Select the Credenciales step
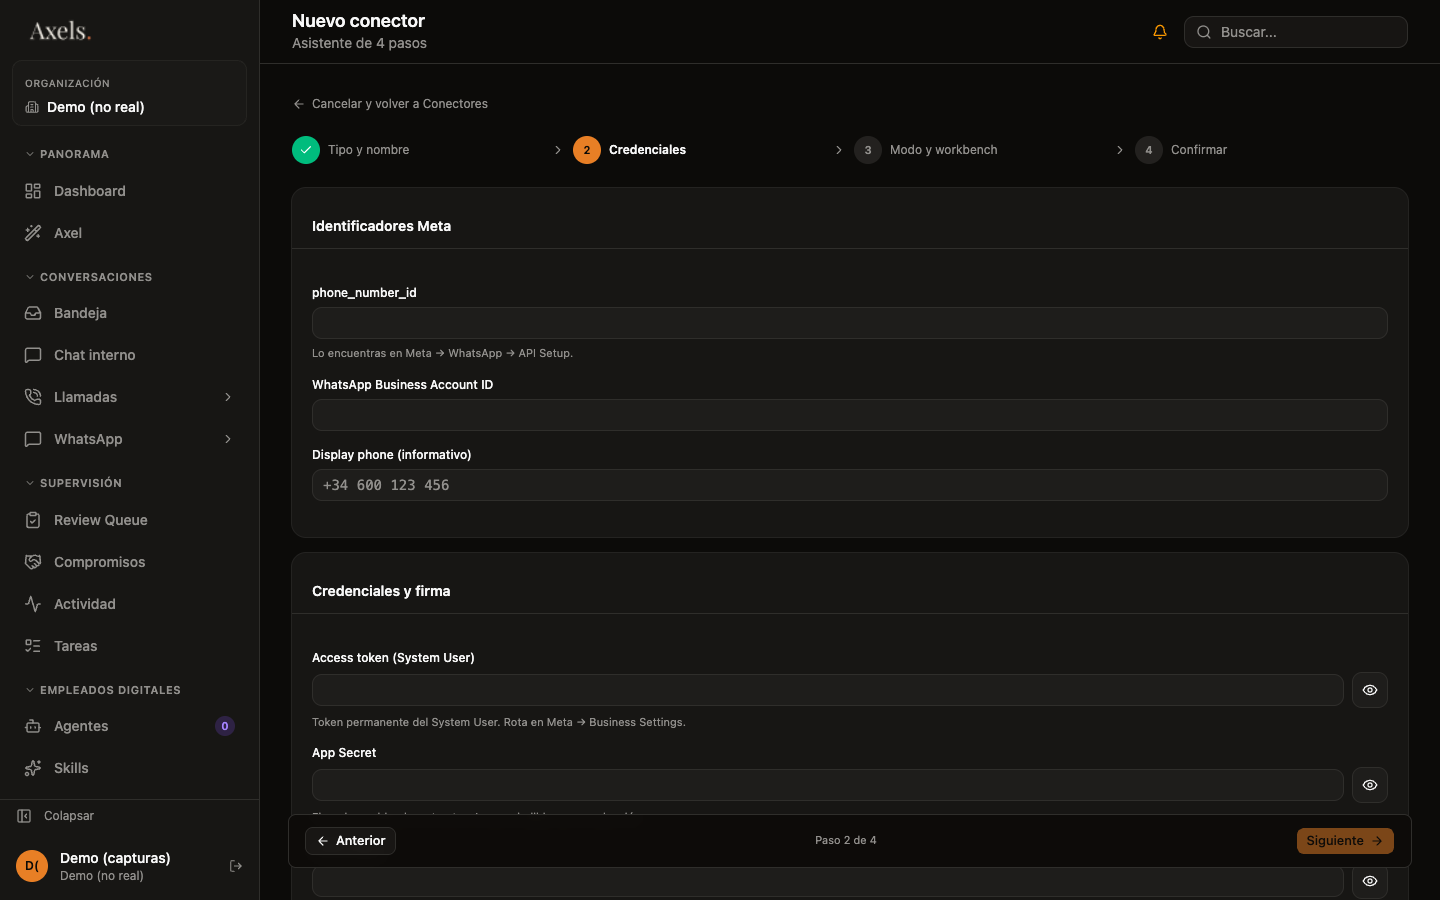 (x=630, y=150)
